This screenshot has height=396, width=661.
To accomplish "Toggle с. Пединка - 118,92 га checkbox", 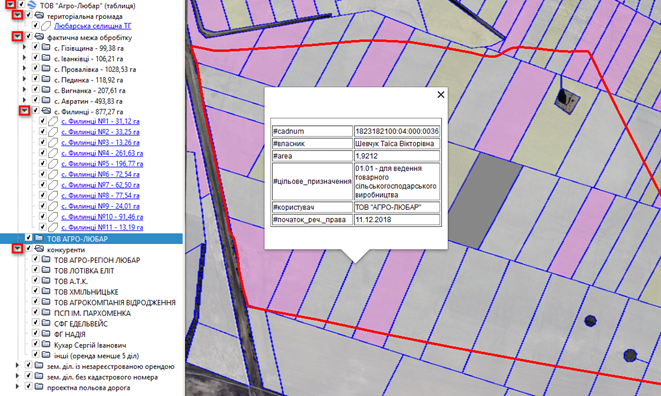I will (35, 79).
